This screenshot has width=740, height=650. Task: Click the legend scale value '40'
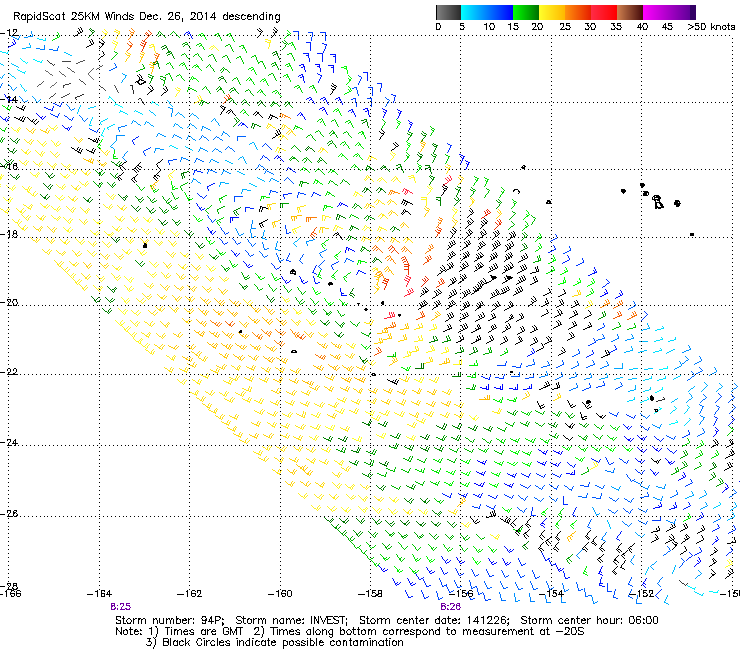(642, 27)
